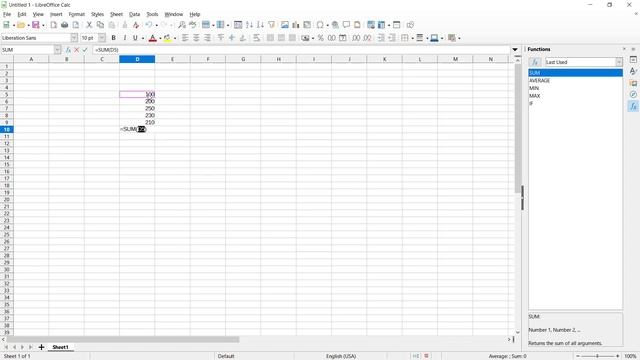The height and width of the screenshot is (360, 640).
Task: Click the vertical scrollbar thumb
Action: click(x=518, y=129)
